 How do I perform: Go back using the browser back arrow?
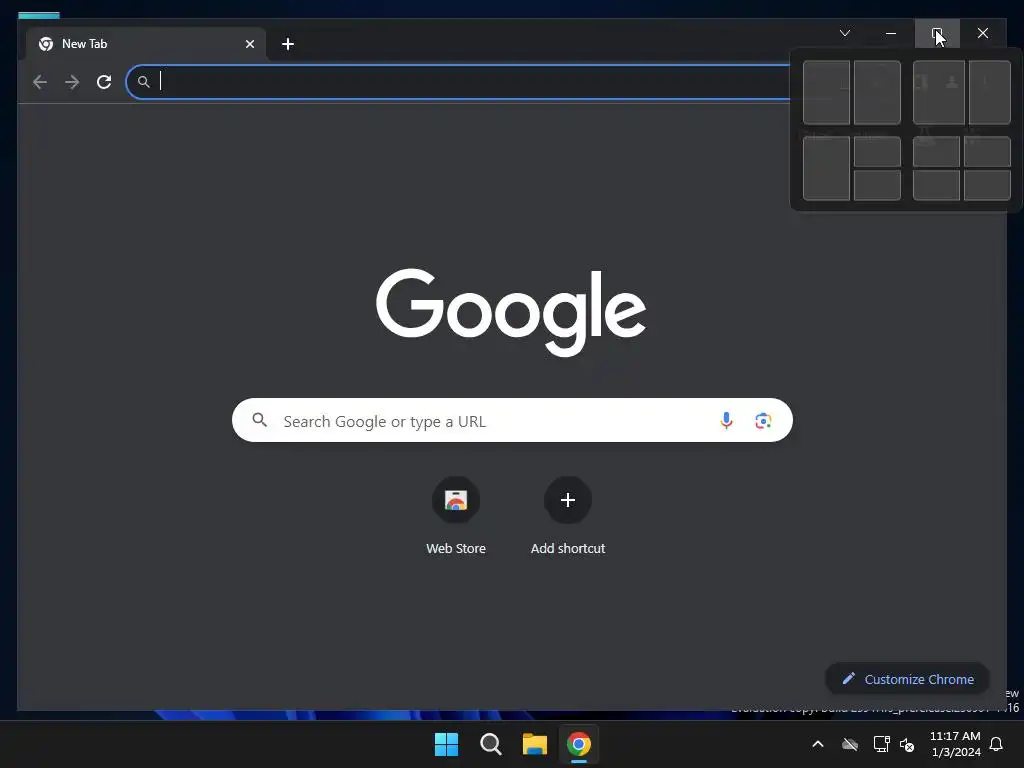[40, 82]
